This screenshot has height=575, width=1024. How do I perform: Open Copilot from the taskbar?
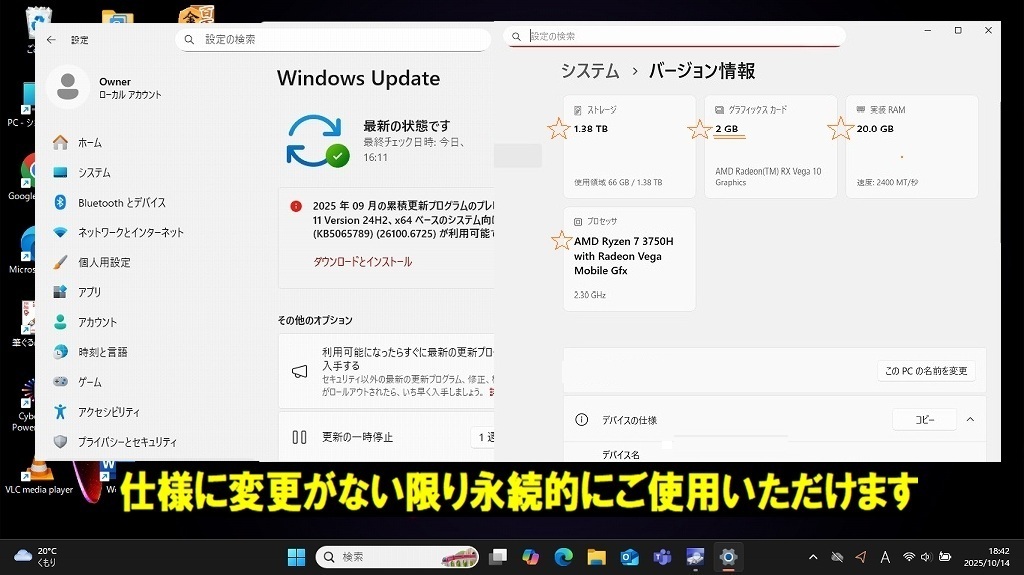point(530,557)
